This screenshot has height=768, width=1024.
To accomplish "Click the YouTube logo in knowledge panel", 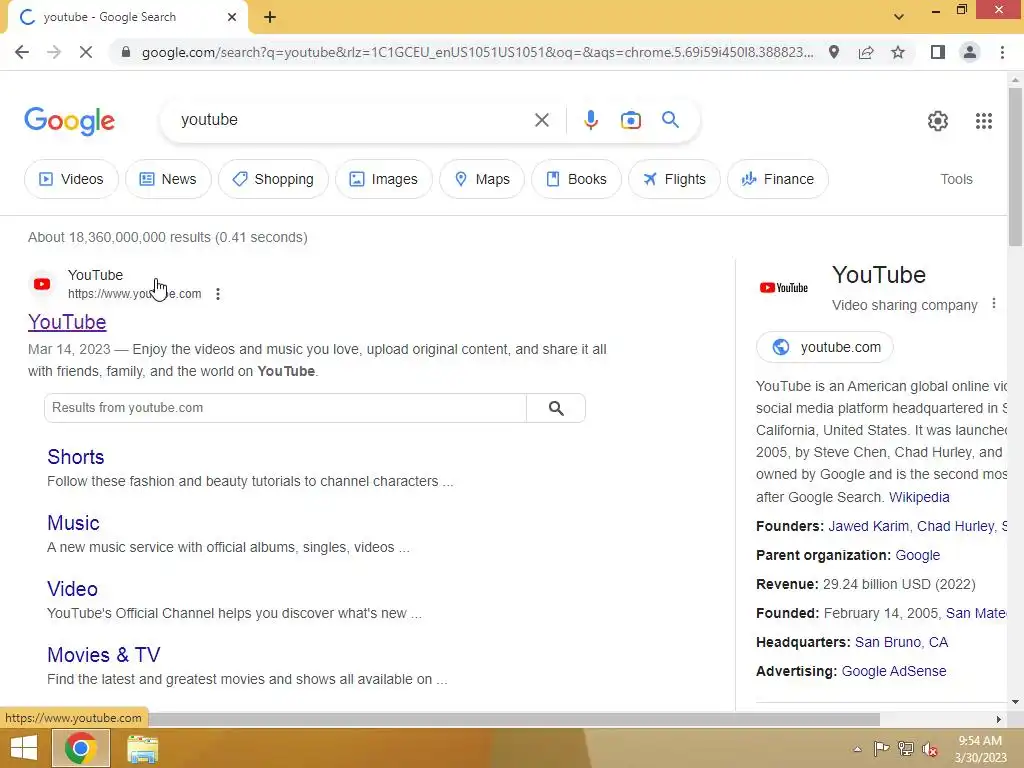I will point(784,287).
